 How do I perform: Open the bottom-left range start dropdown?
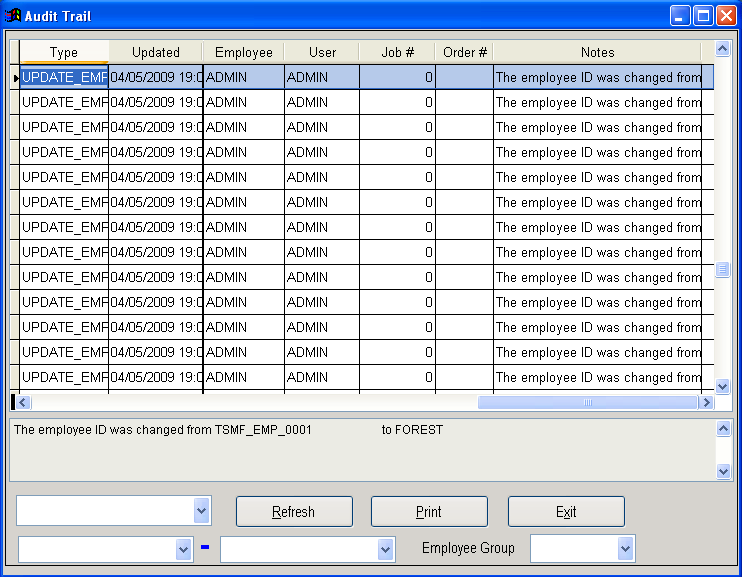[183, 549]
